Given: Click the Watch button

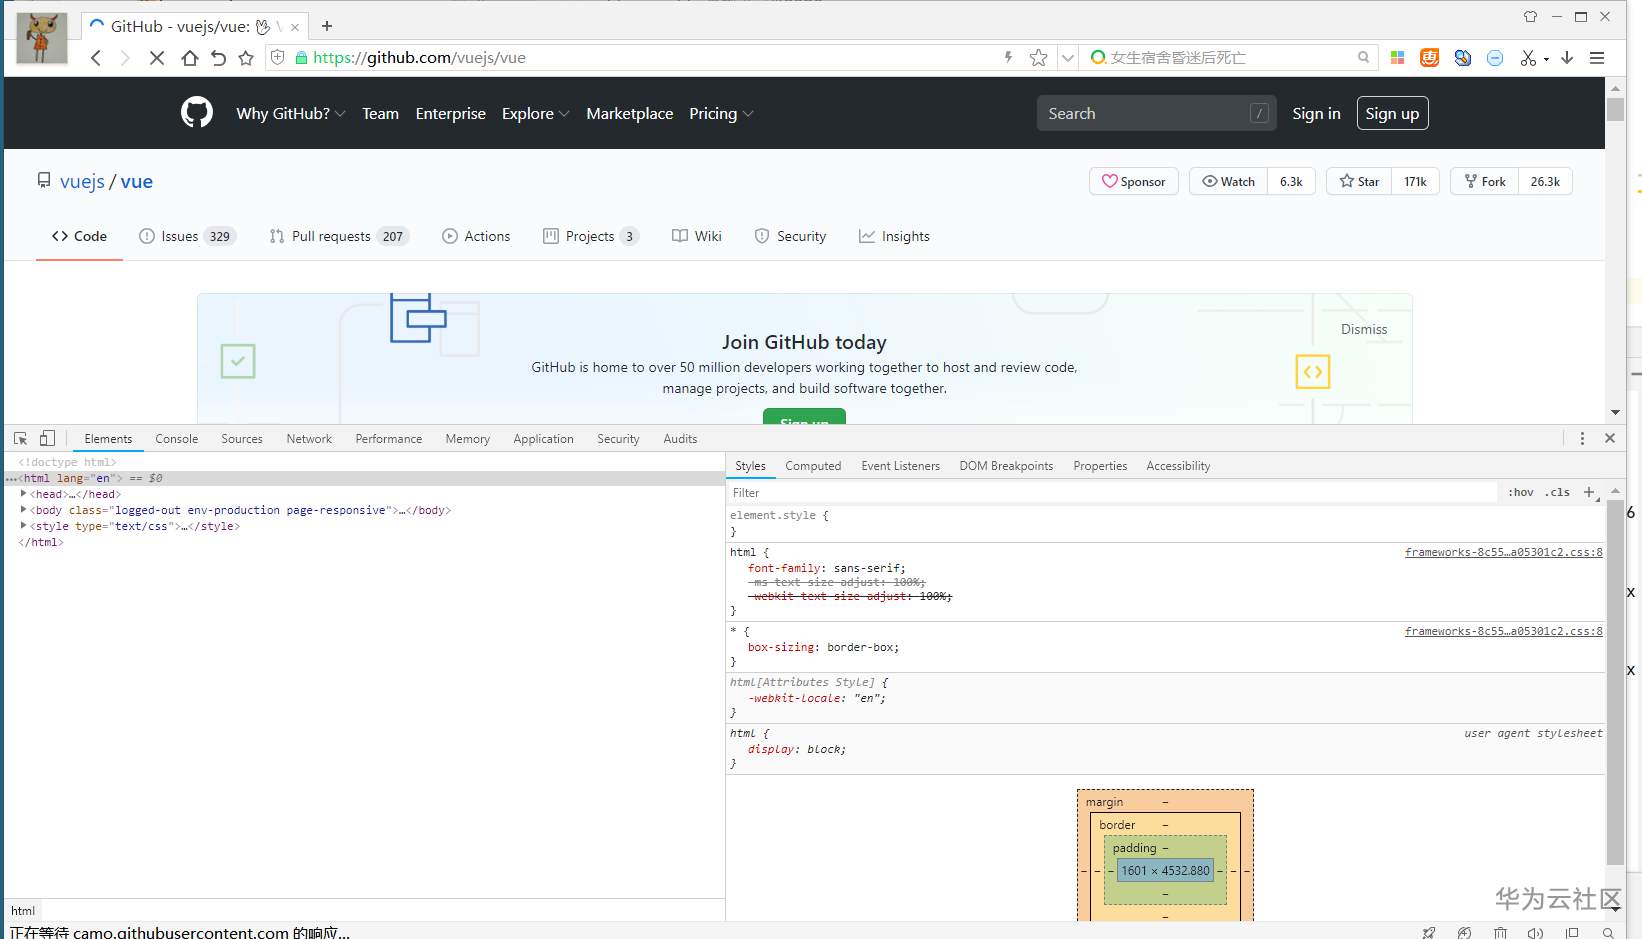Looking at the screenshot, I should (x=1228, y=181).
